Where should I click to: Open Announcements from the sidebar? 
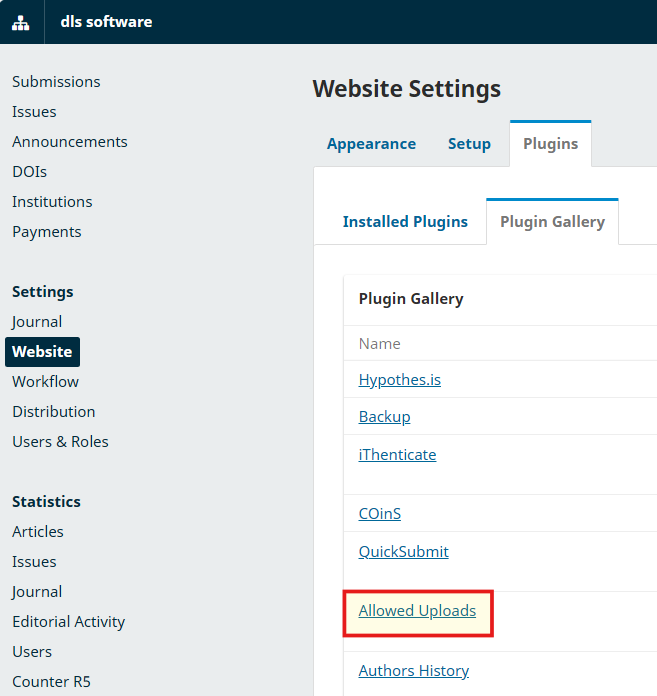point(70,142)
